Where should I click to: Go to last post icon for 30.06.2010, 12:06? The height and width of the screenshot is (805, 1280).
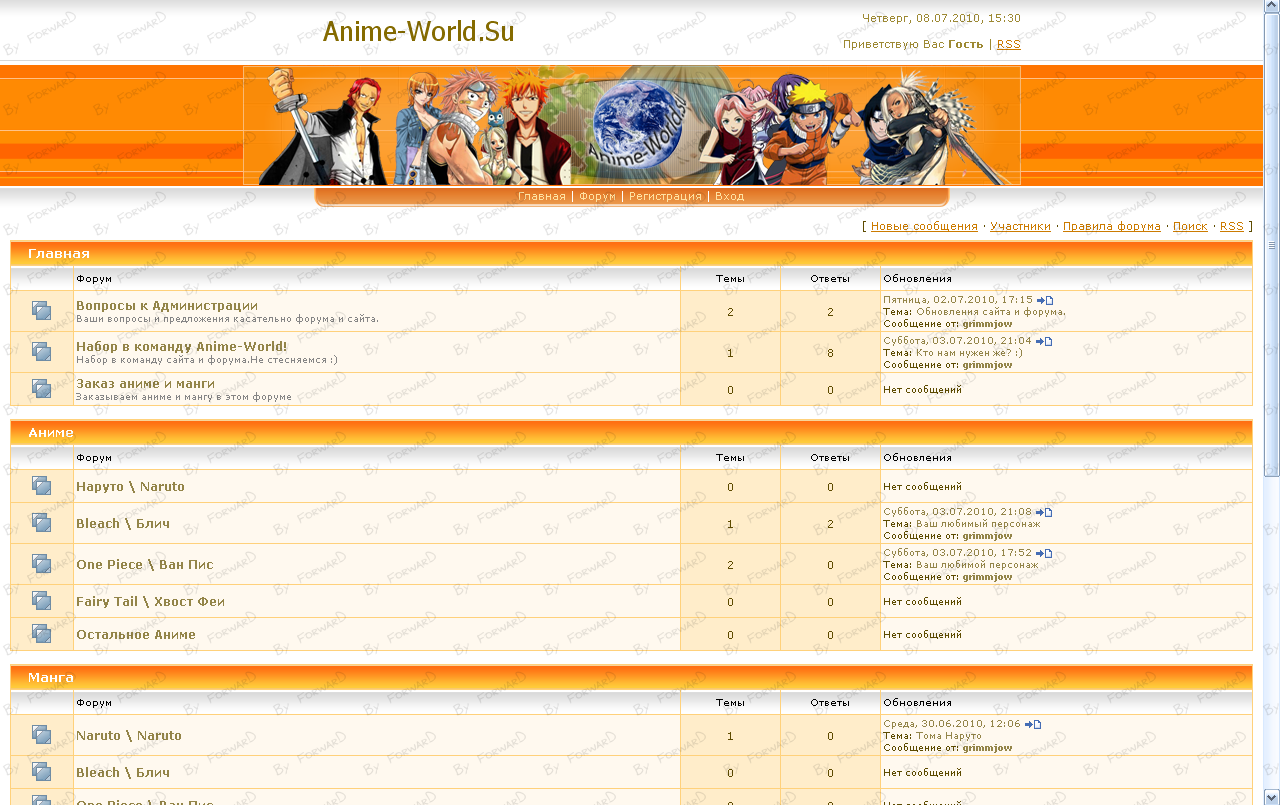[1033, 724]
